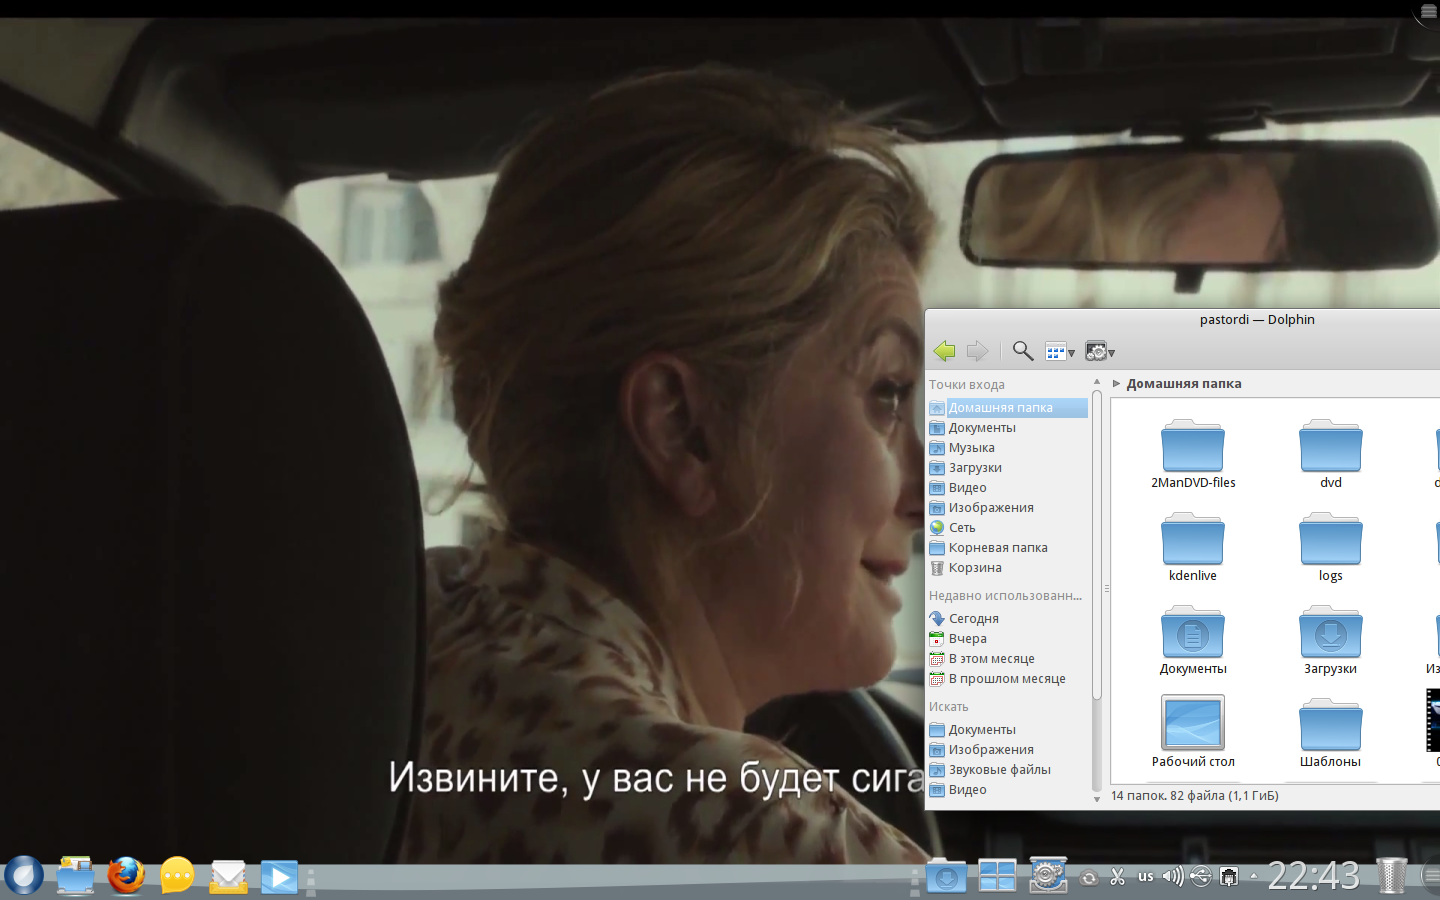Expand the breadcrumb arrow before Домашняя папка

[x=1116, y=384]
